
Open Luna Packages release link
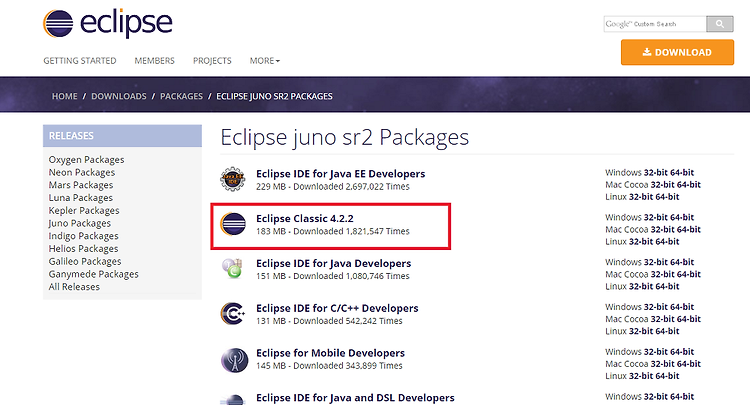pos(81,198)
